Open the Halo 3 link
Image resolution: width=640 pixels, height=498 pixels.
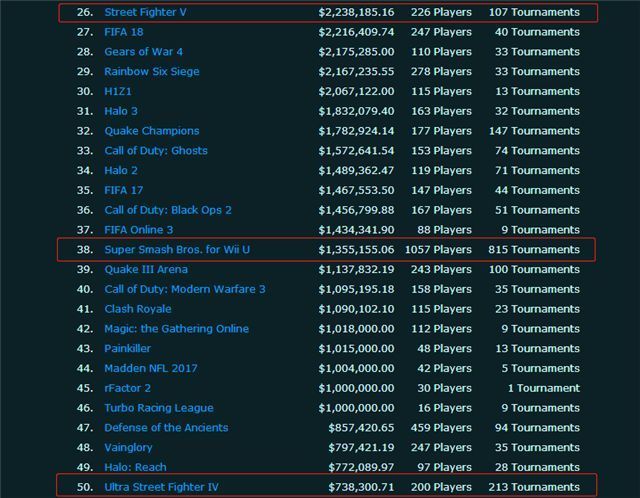coord(121,111)
